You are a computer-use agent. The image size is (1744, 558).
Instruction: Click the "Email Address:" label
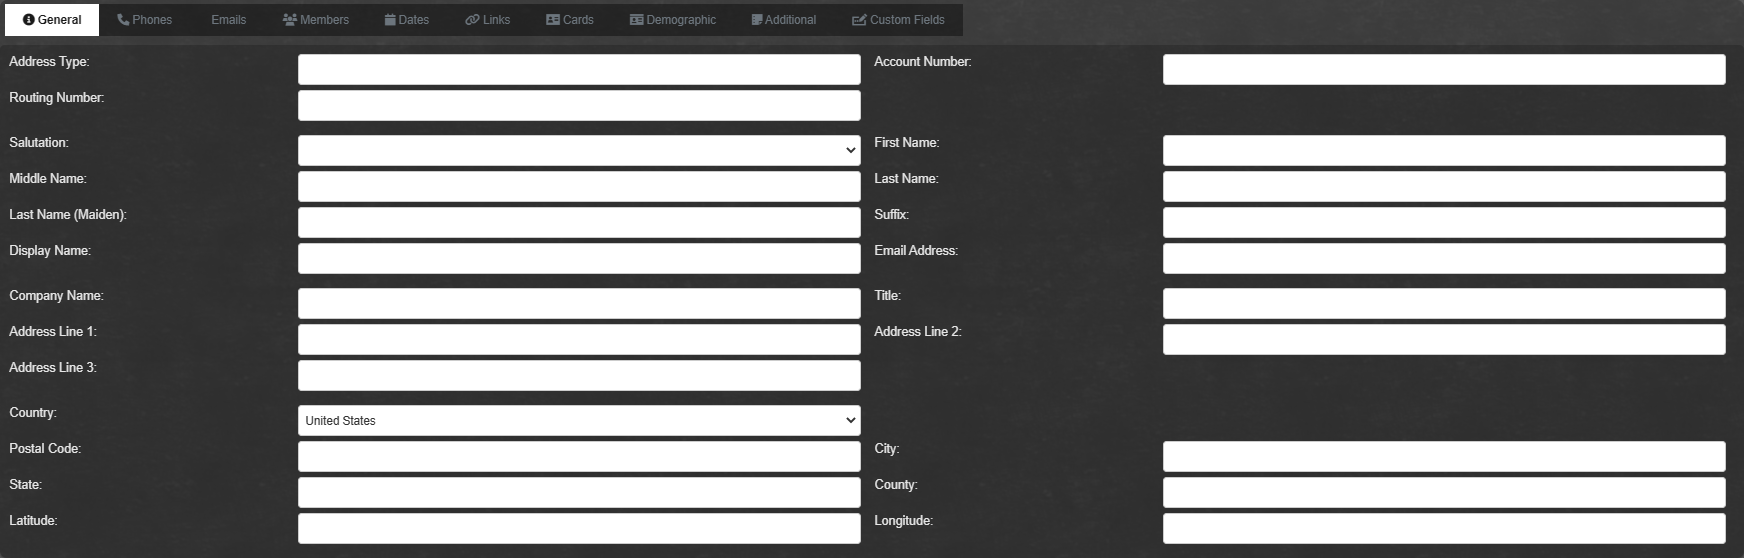point(916,251)
